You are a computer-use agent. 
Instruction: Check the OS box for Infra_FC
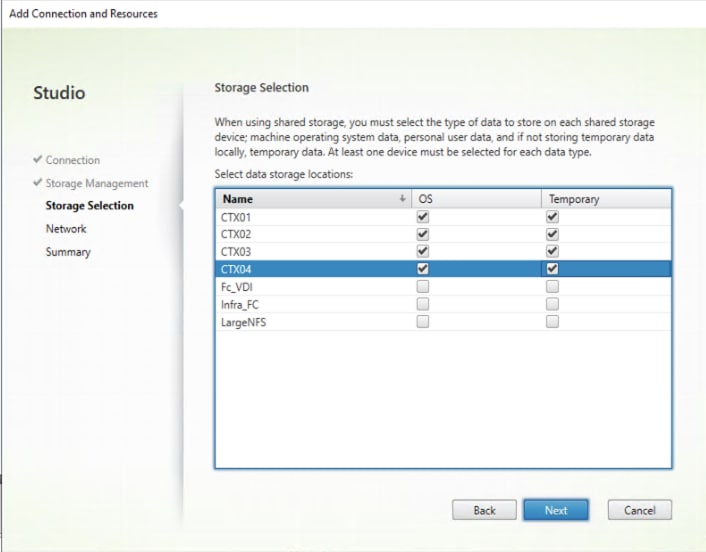[422, 304]
